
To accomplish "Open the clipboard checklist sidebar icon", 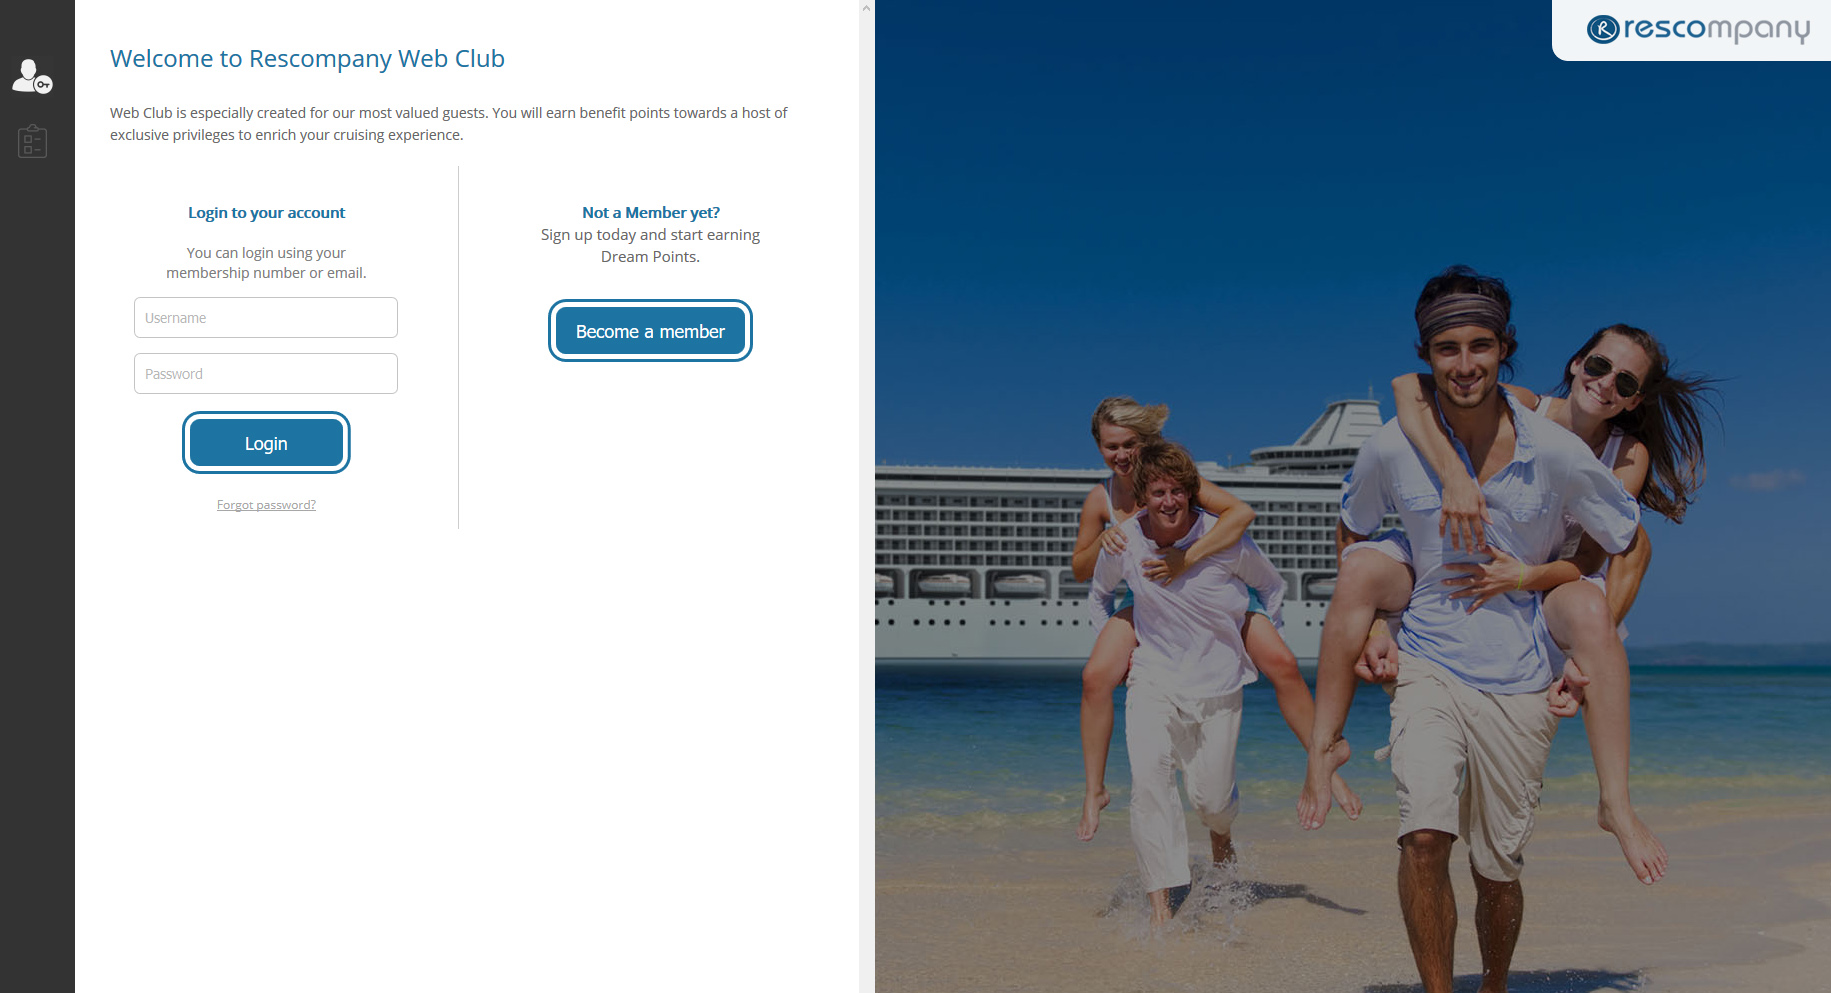I will click(x=32, y=141).
